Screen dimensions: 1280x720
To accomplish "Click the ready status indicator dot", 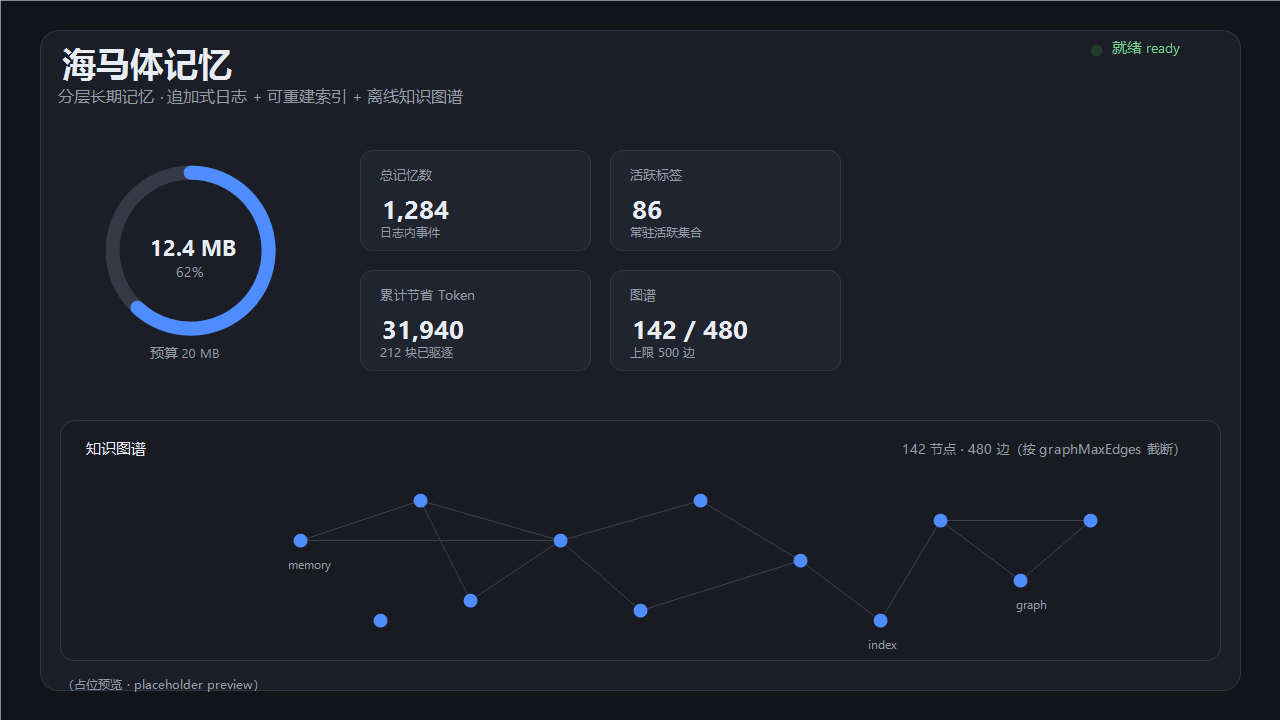I will [x=1097, y=49].
